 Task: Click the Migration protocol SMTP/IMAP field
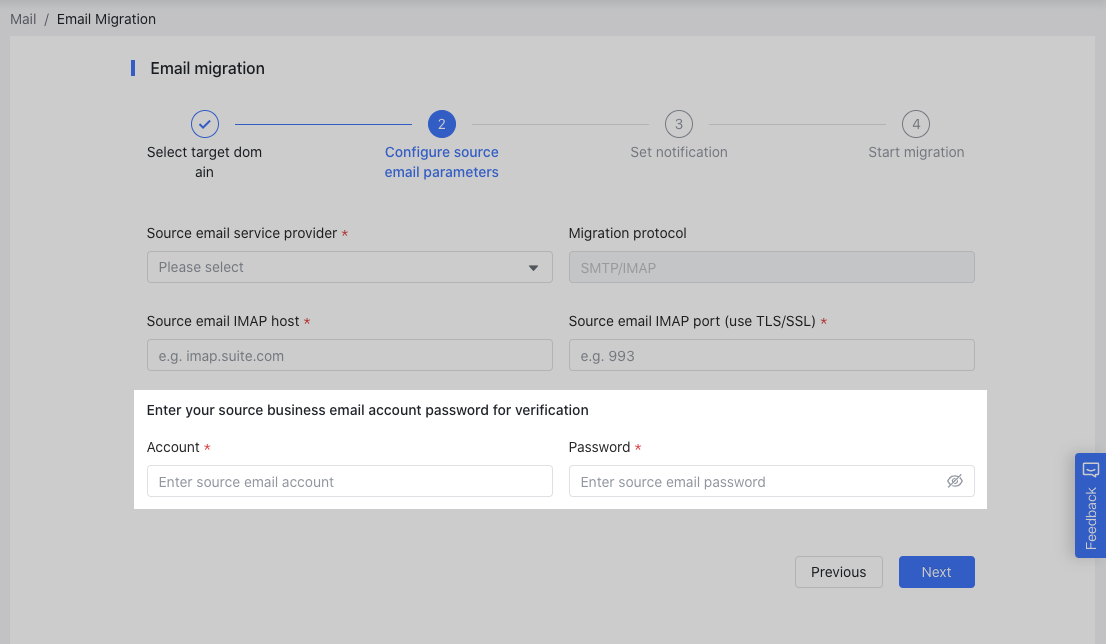coord(771,267)
